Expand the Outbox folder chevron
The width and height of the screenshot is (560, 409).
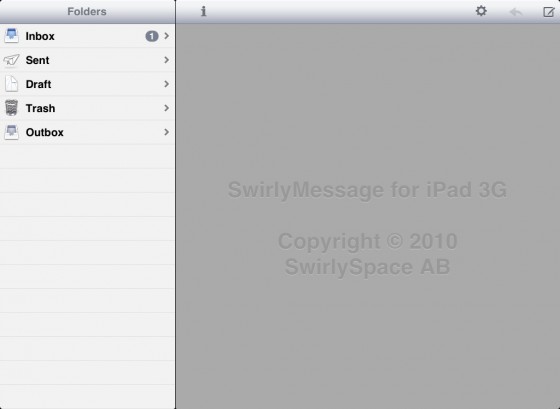coord(166,132)
